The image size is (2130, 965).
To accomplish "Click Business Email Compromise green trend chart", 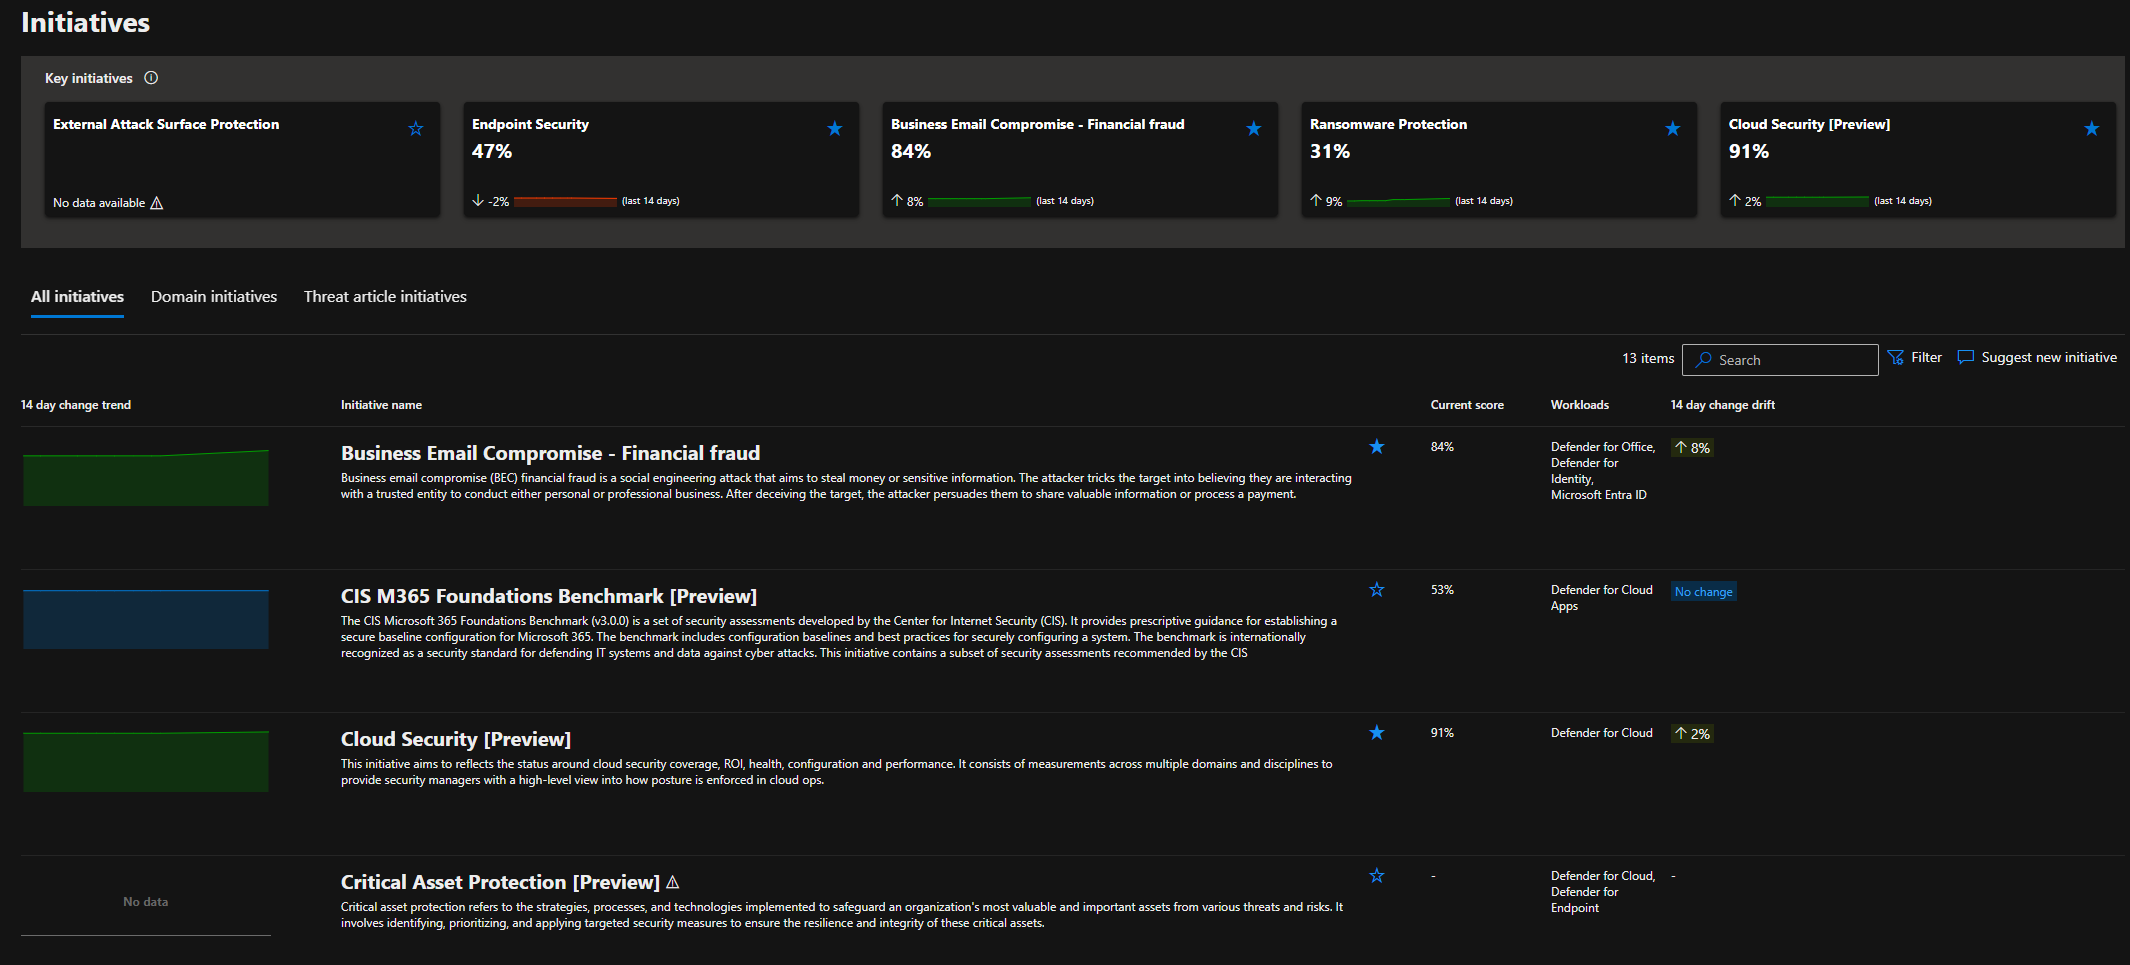I will [146, 478].
